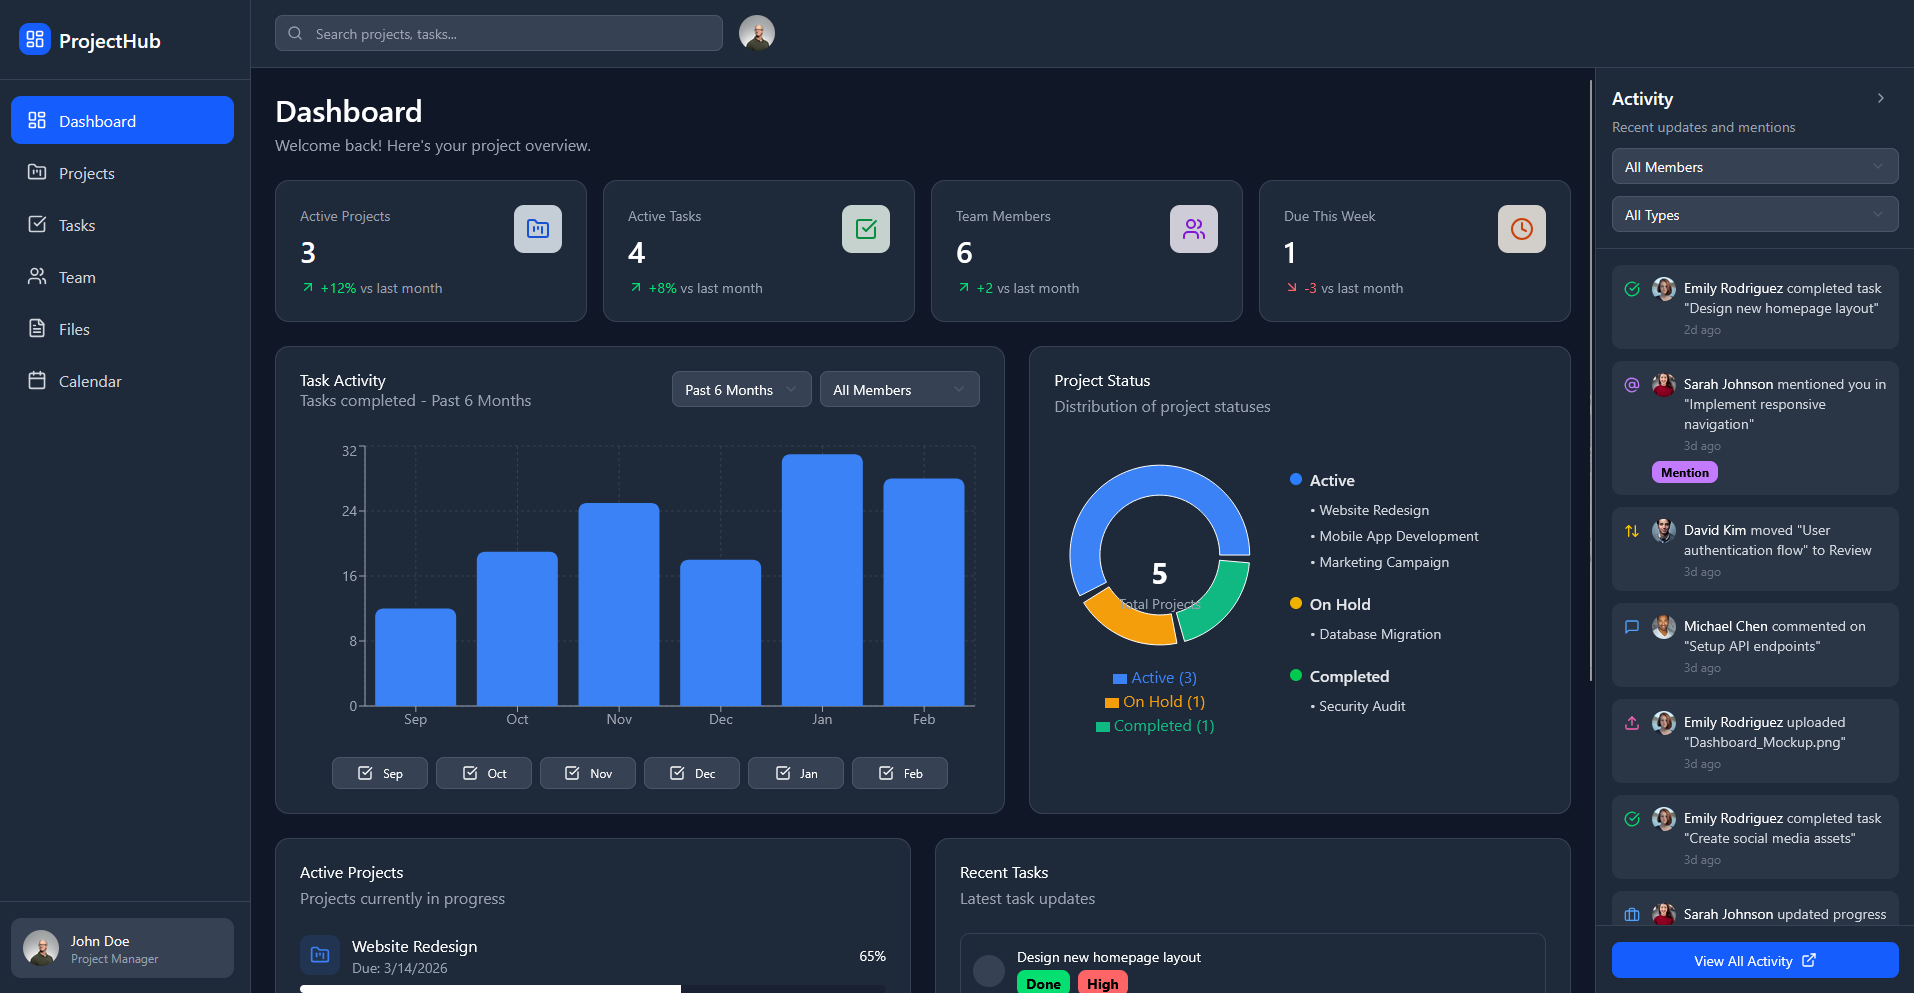The width and height of the screenshot is (1914, 993).
Task: Click the Team Members people icon
Action: click(x=1194, y=229)
